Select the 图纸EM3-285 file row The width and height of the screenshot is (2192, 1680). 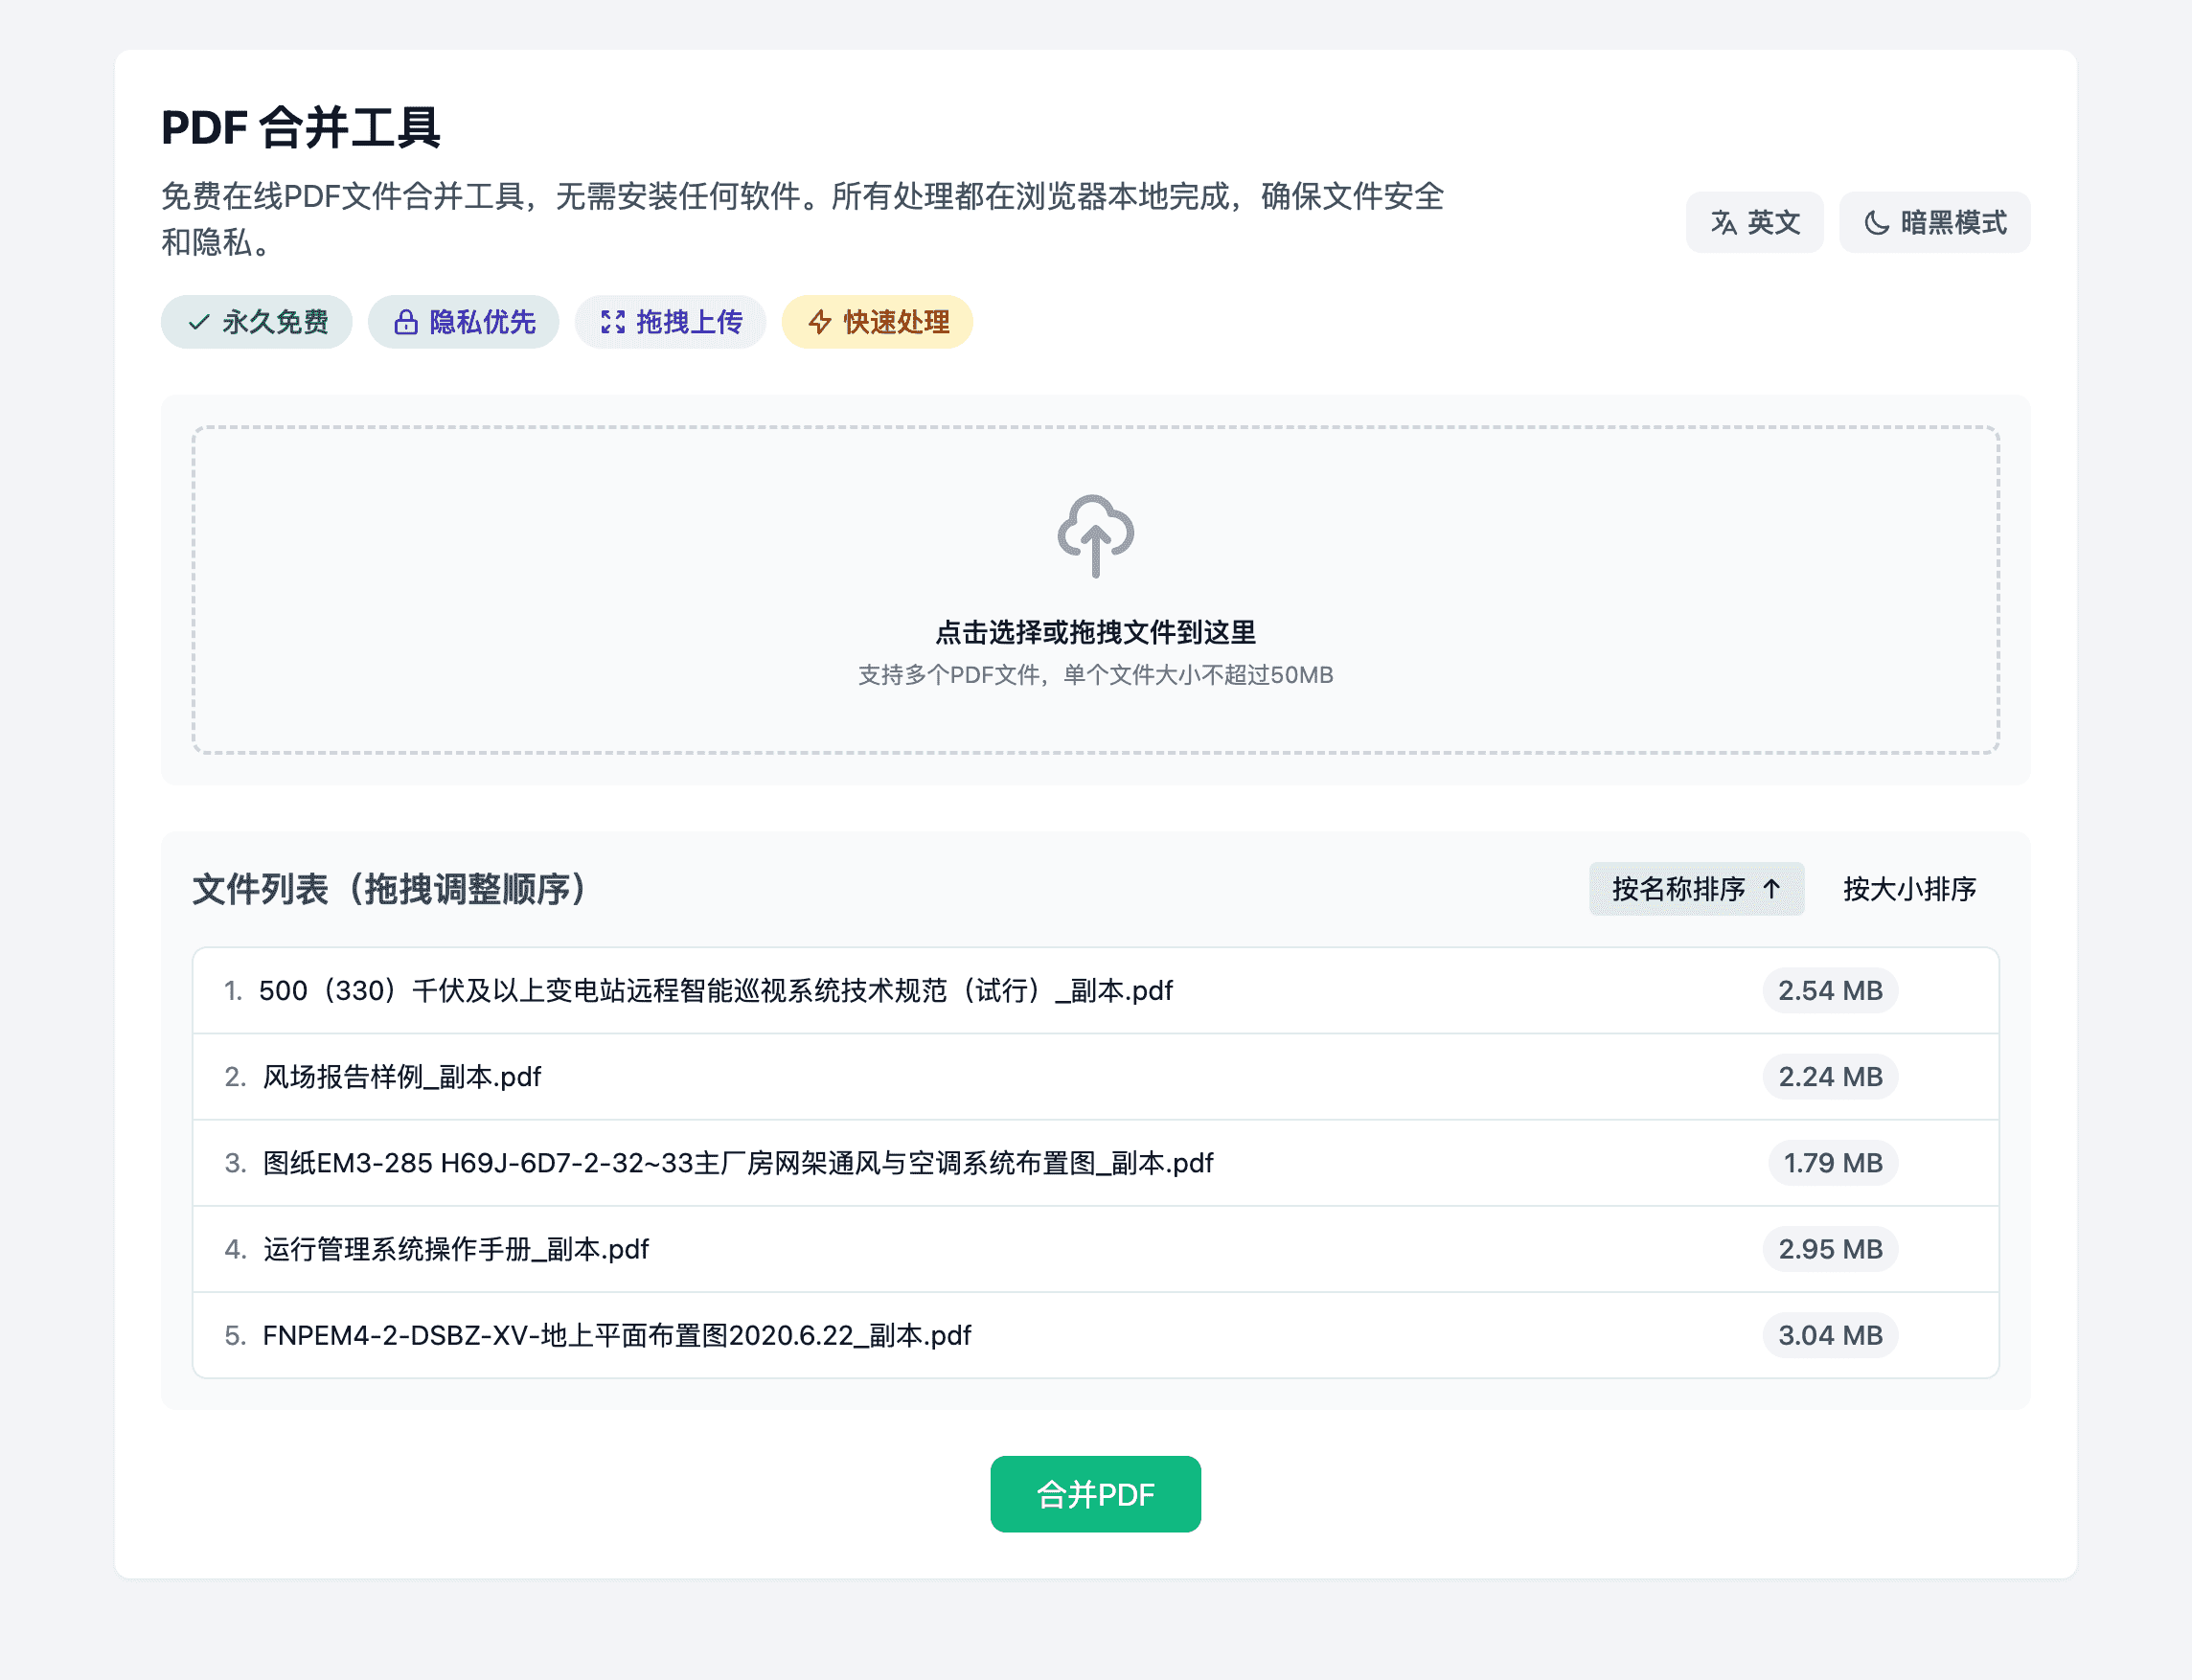737,1163
